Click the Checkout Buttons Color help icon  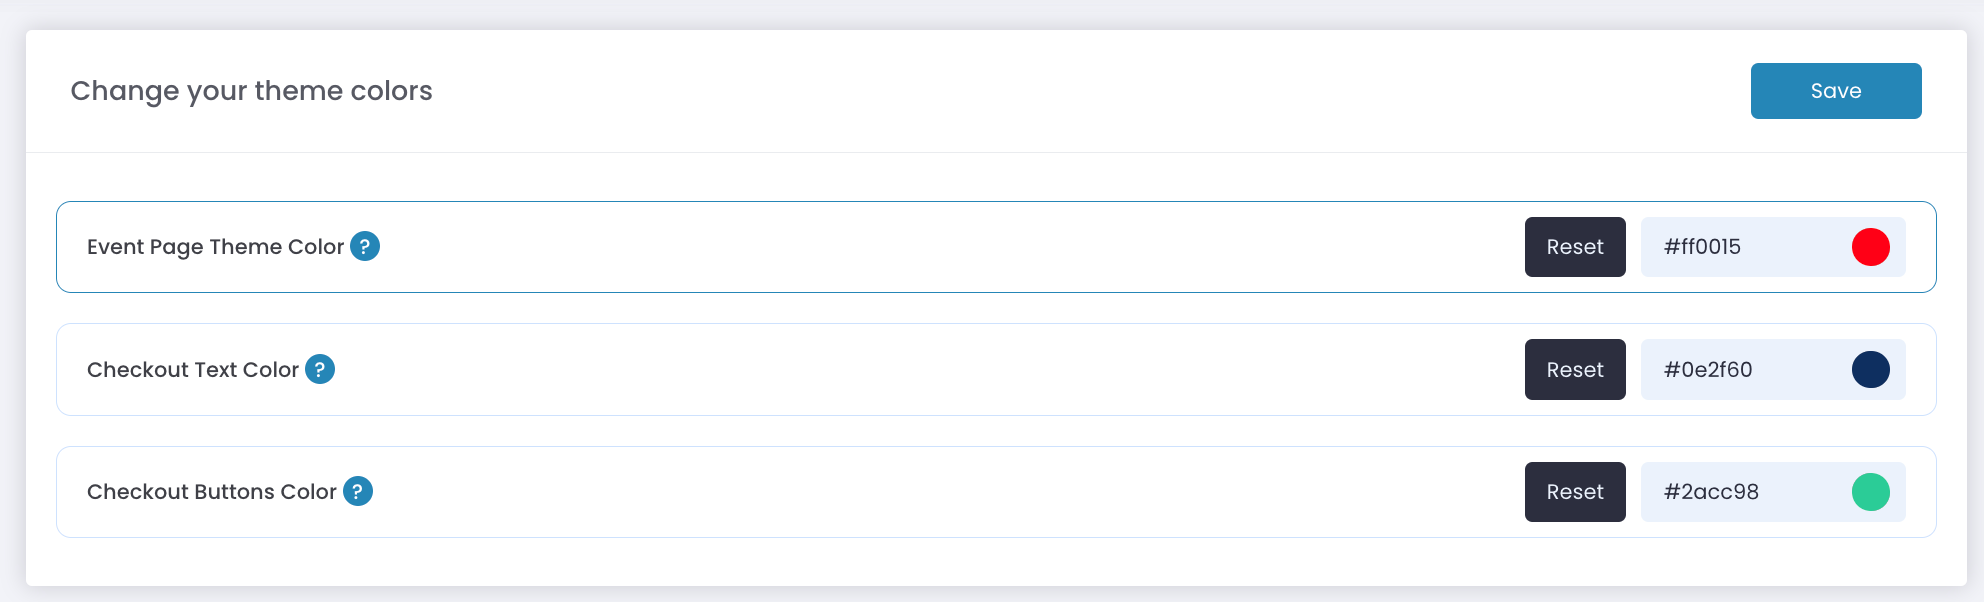click(x=358, y=491)
